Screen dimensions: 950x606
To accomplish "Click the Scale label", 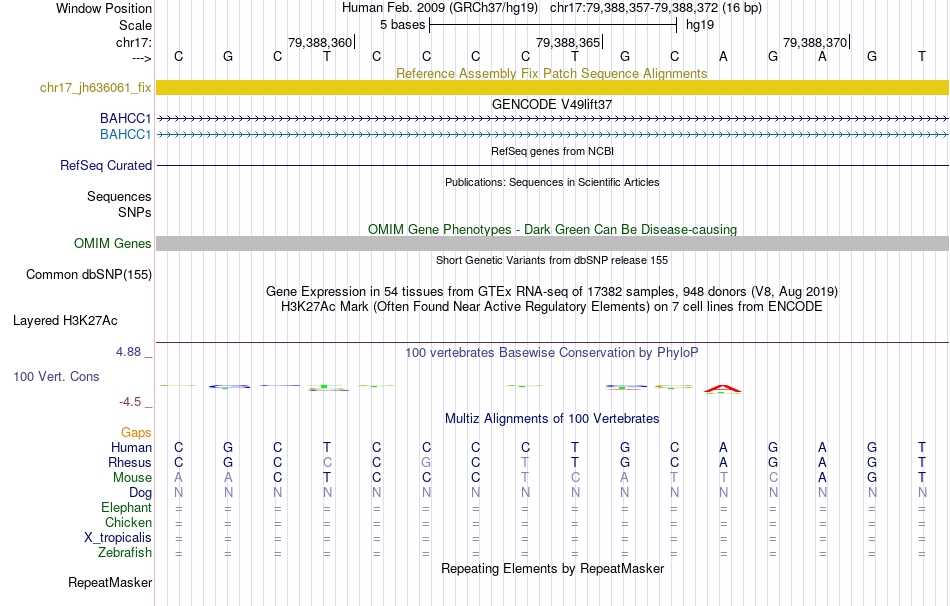I will click(x=136, y=25).
